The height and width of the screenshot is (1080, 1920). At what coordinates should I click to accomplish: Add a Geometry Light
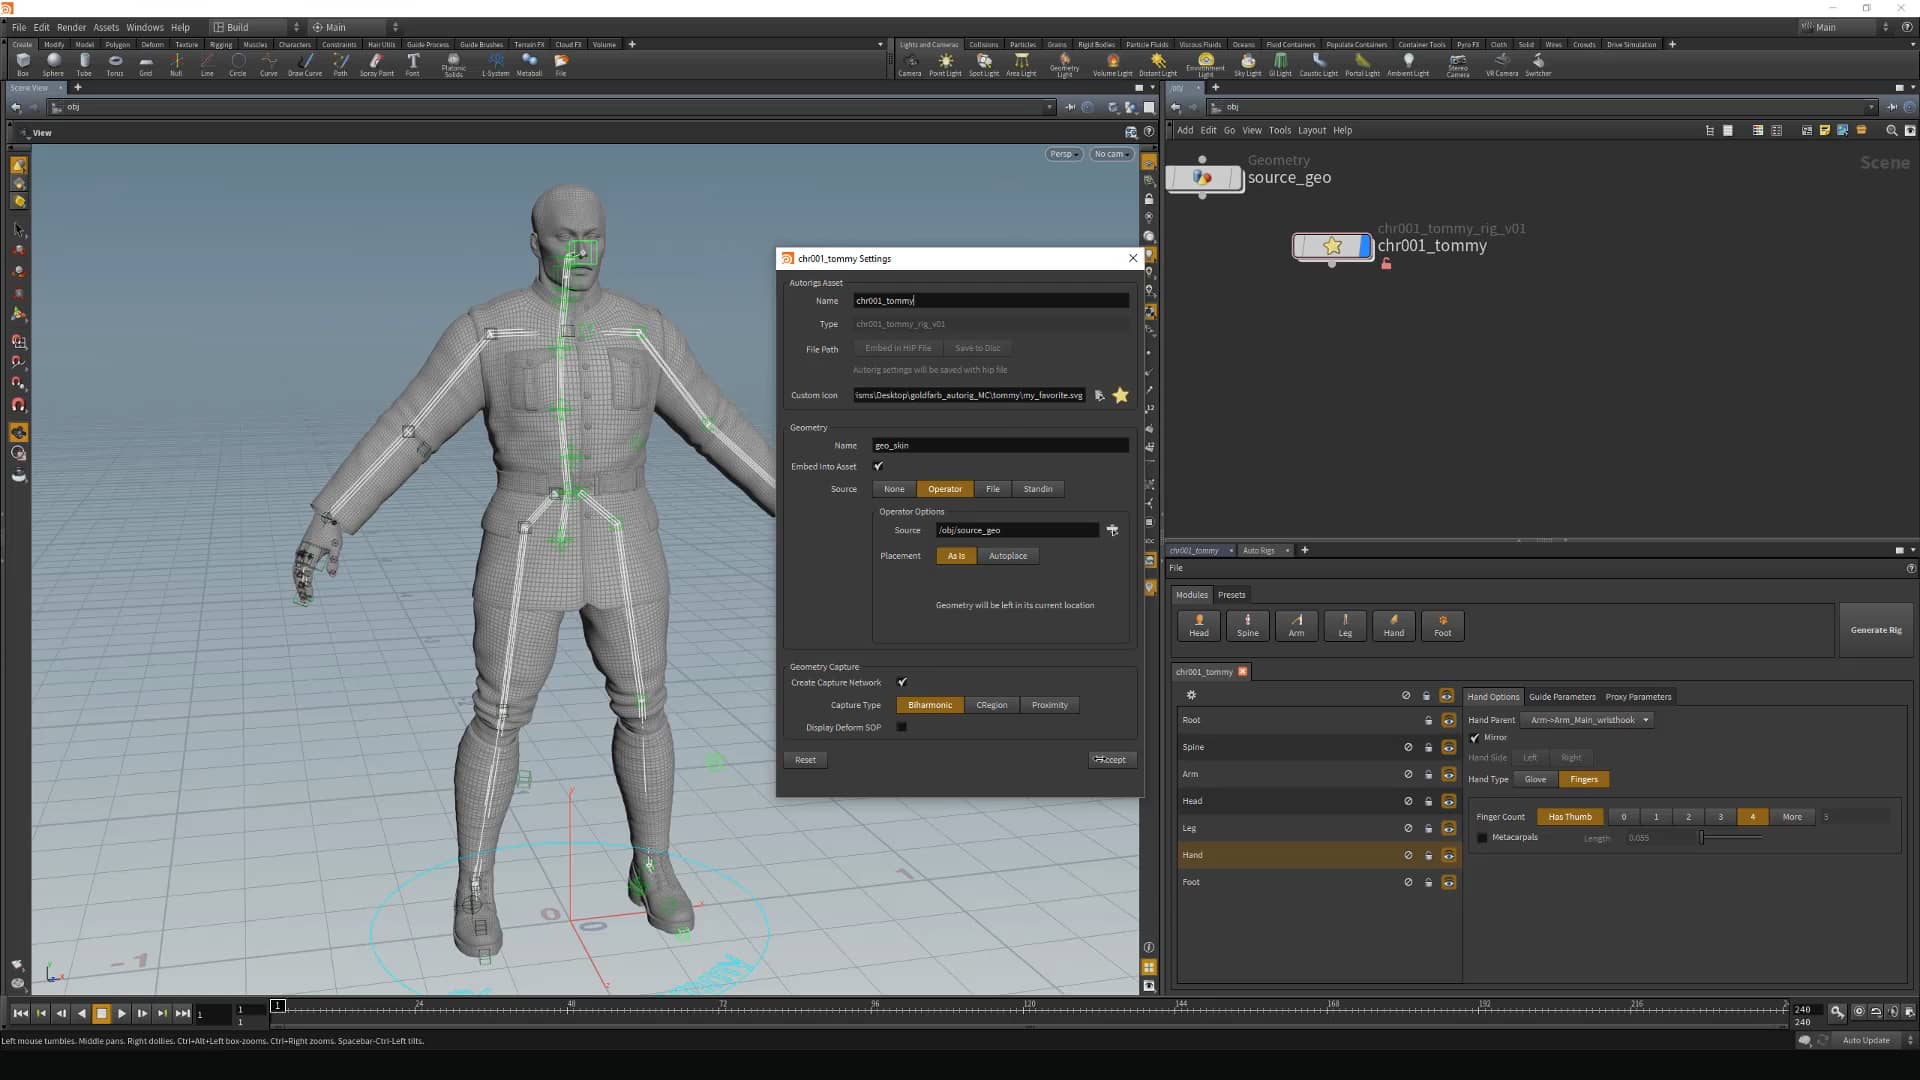click(x=1064, y=63)
